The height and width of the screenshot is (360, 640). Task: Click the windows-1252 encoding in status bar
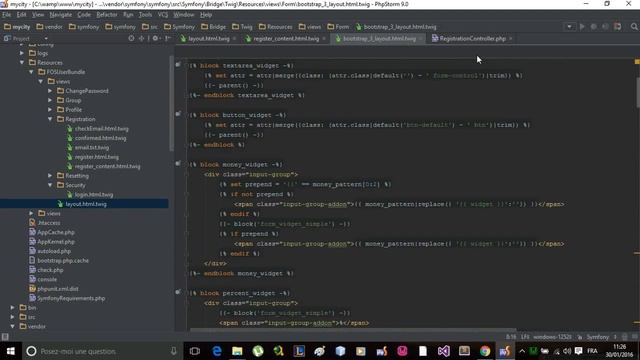click(552, 337)
